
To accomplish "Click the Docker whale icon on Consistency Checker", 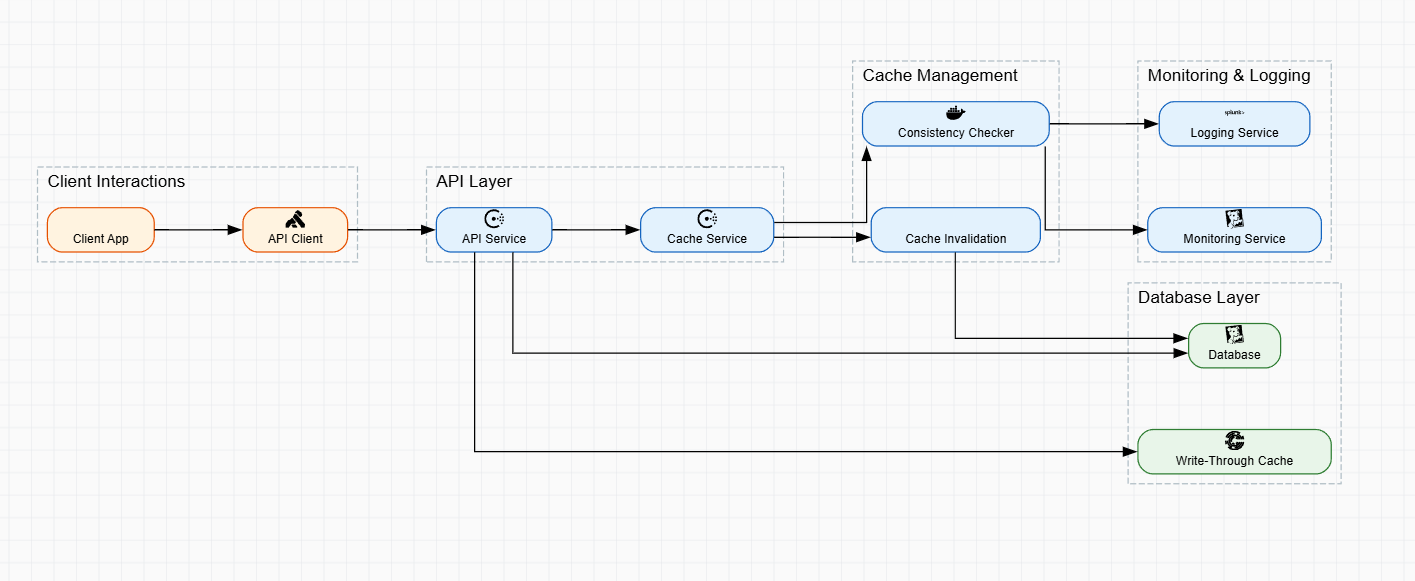I will [955, 113].
